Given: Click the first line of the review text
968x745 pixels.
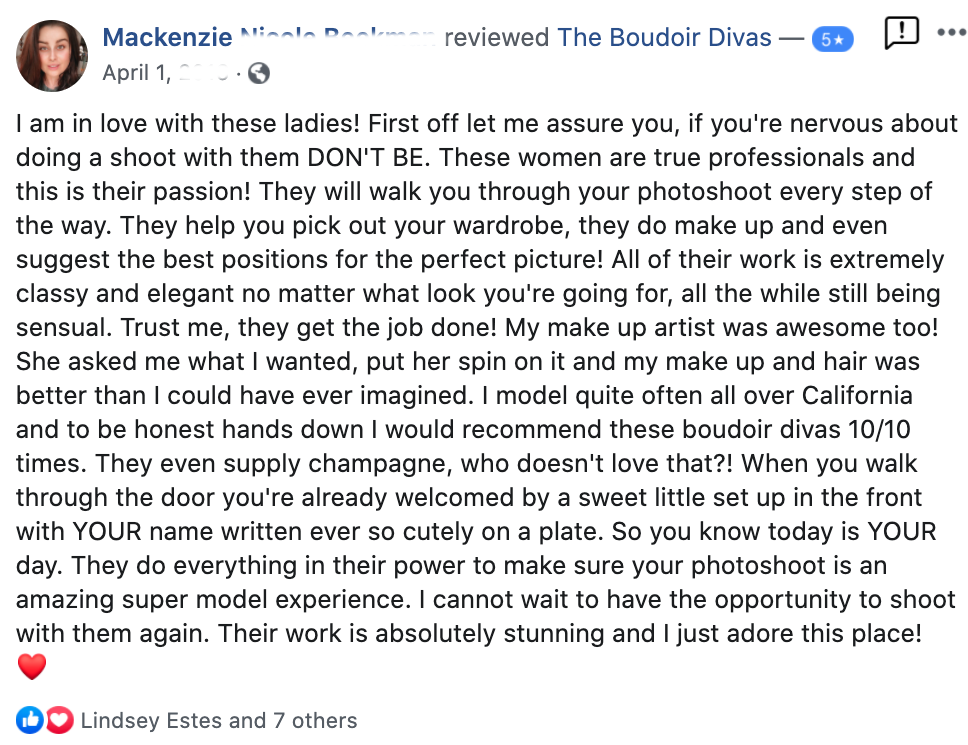Looking at the screenshot, I should (x=486, y=123).
